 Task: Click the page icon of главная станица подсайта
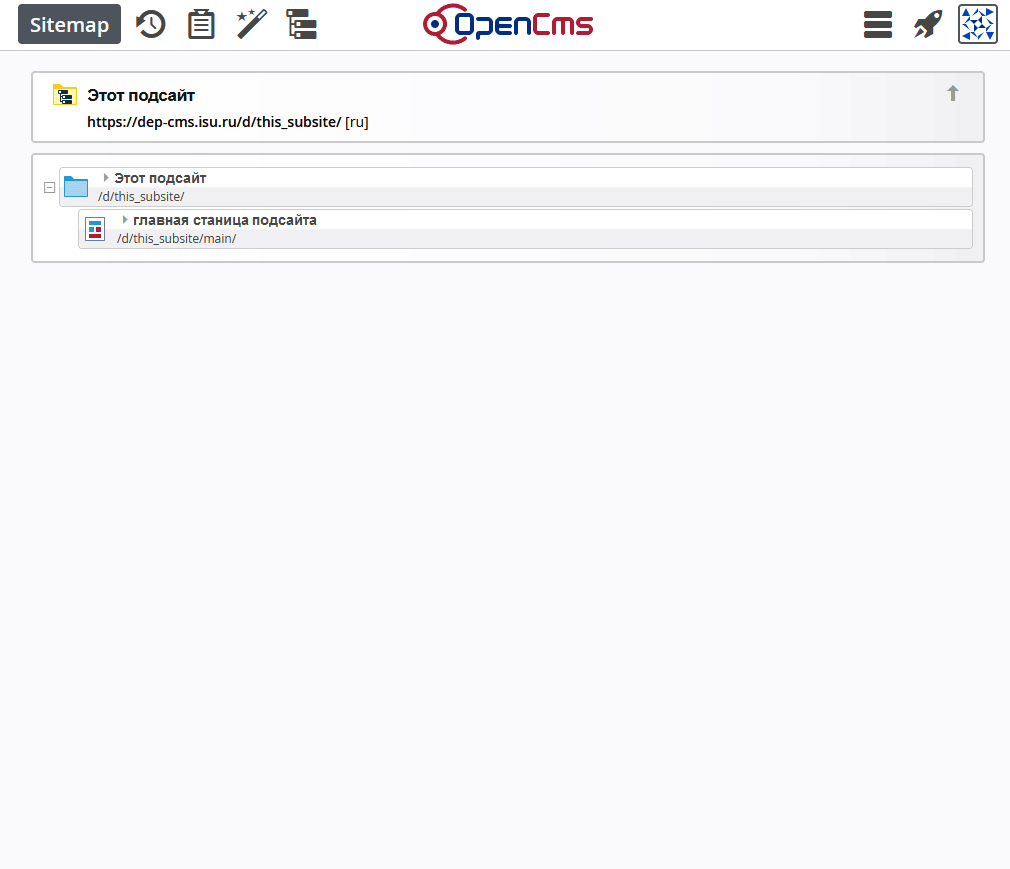(95, 229)
